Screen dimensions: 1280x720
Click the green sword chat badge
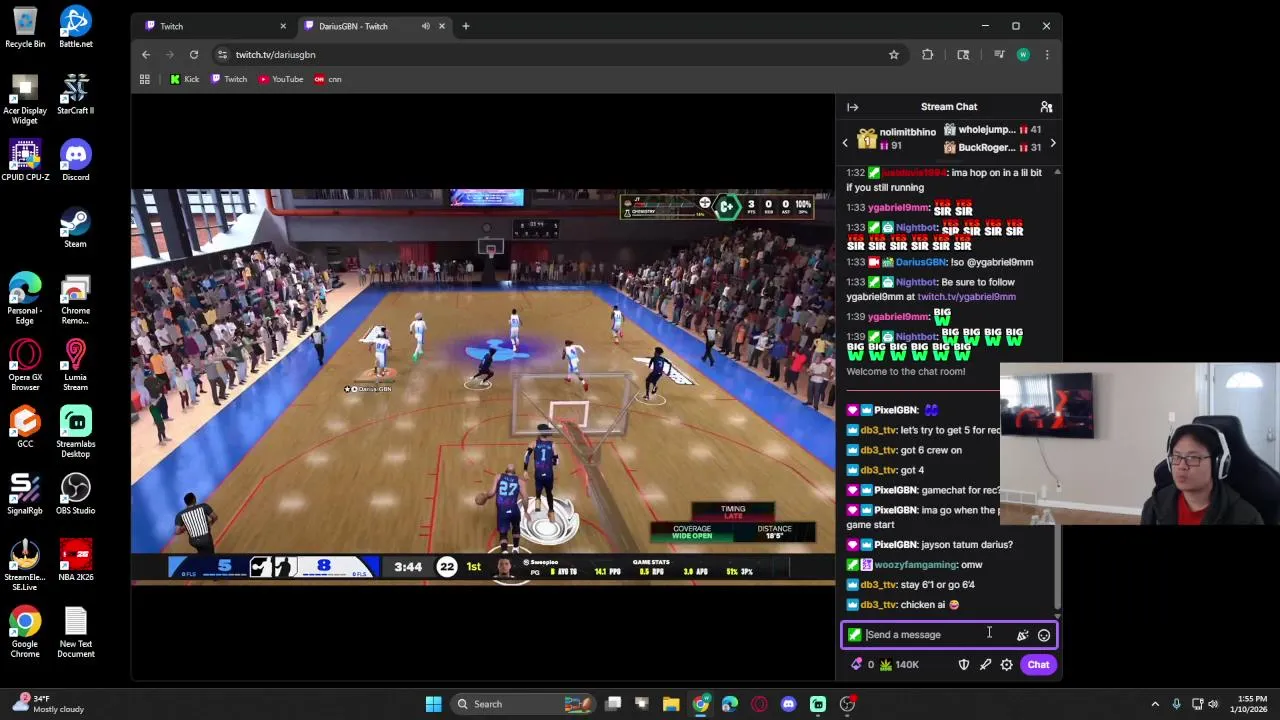[854, 635]
